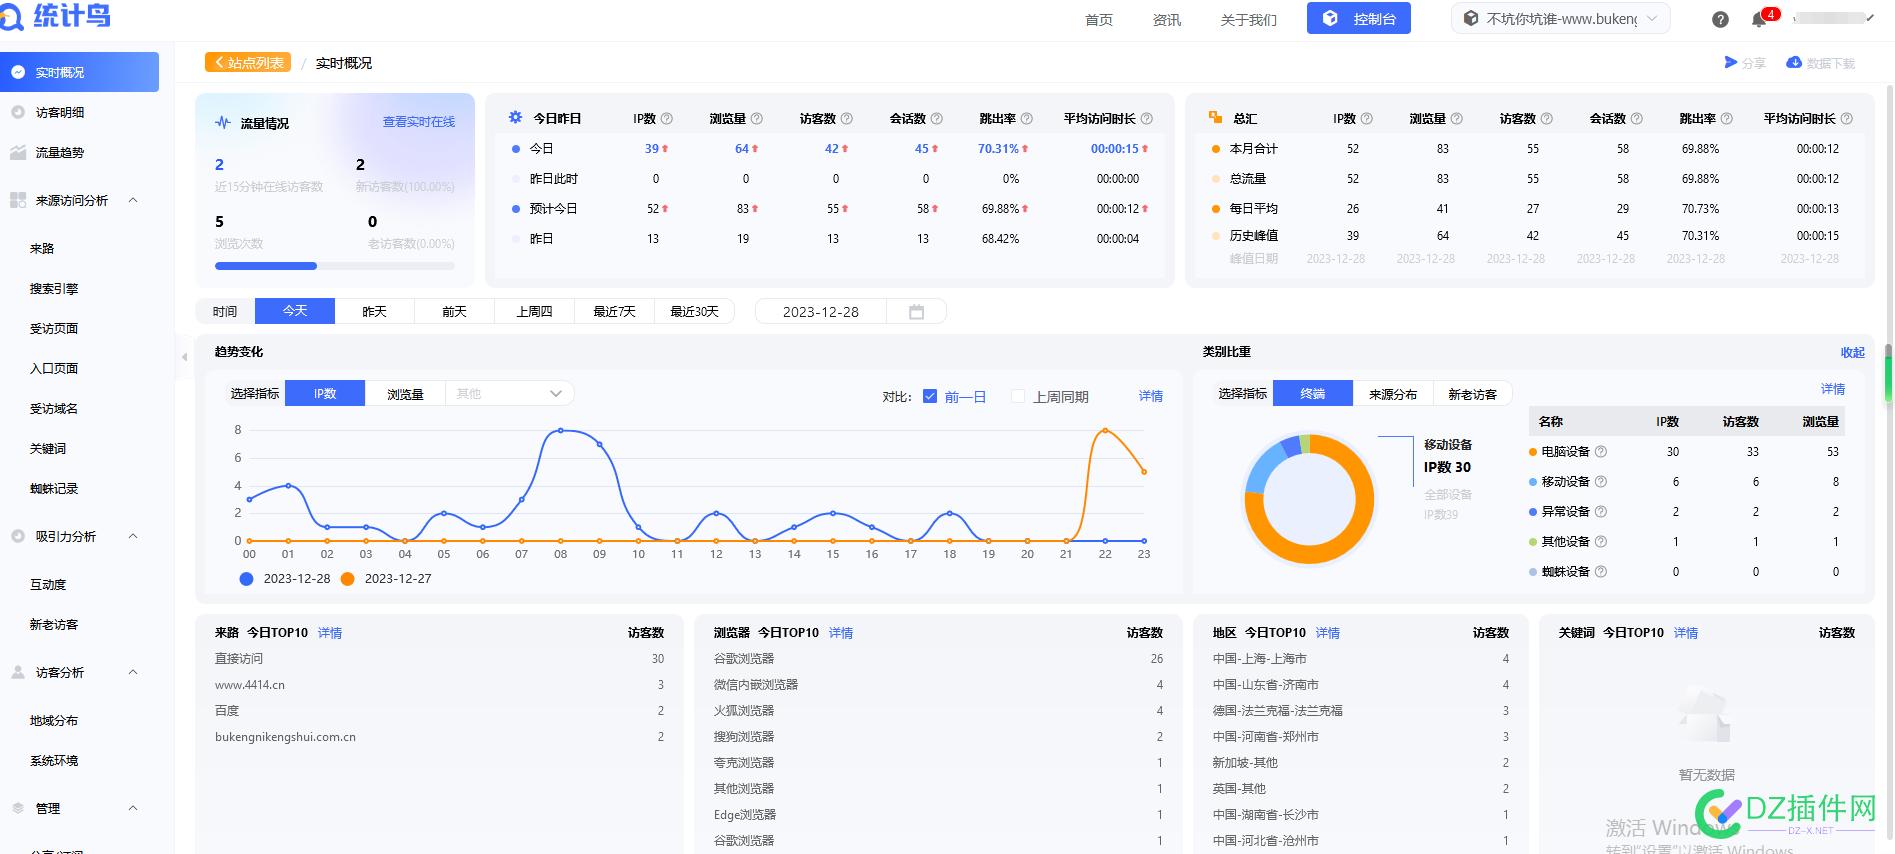Viewport: 1895px width, 854px height.
Task: Select the 今天 time tab
Action: point(295,311)
